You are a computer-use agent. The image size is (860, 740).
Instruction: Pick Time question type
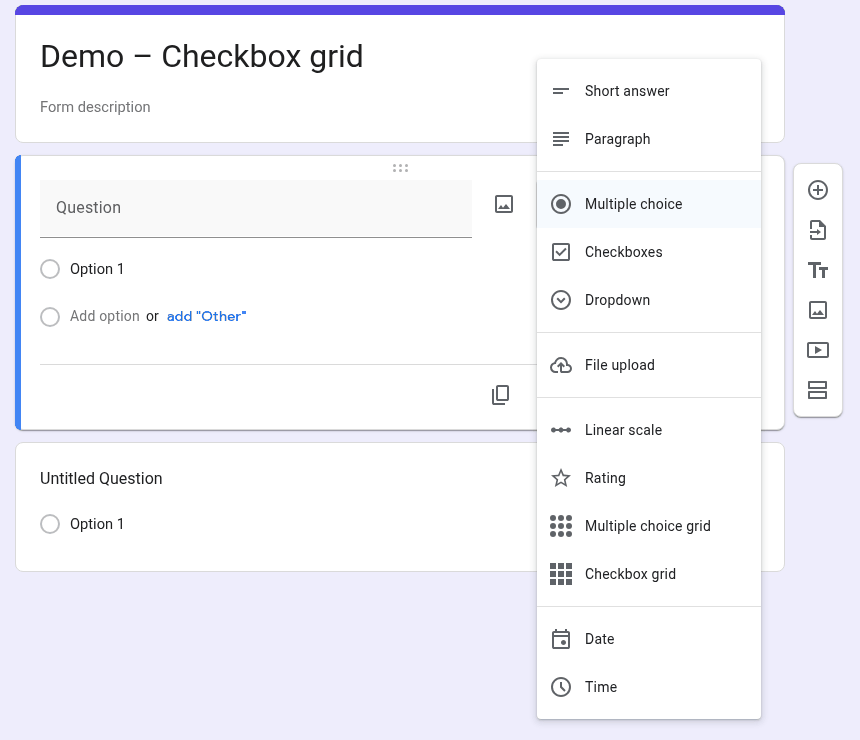649,687
